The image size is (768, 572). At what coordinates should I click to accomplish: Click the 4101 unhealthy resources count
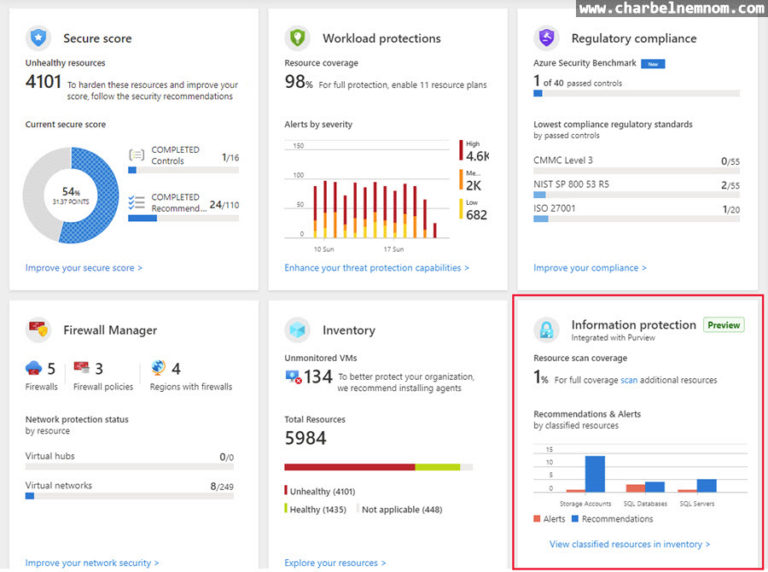(44, 82)
